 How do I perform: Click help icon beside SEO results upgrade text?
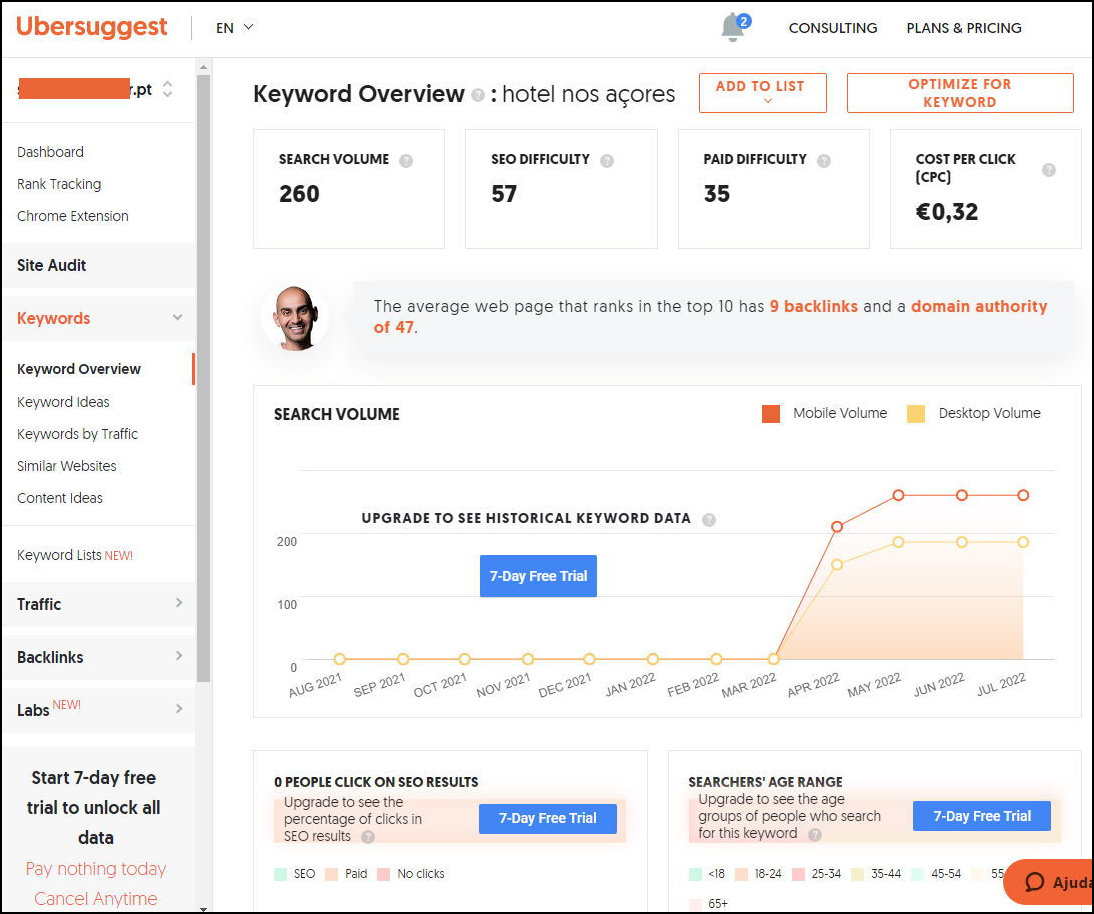point(368,836)
